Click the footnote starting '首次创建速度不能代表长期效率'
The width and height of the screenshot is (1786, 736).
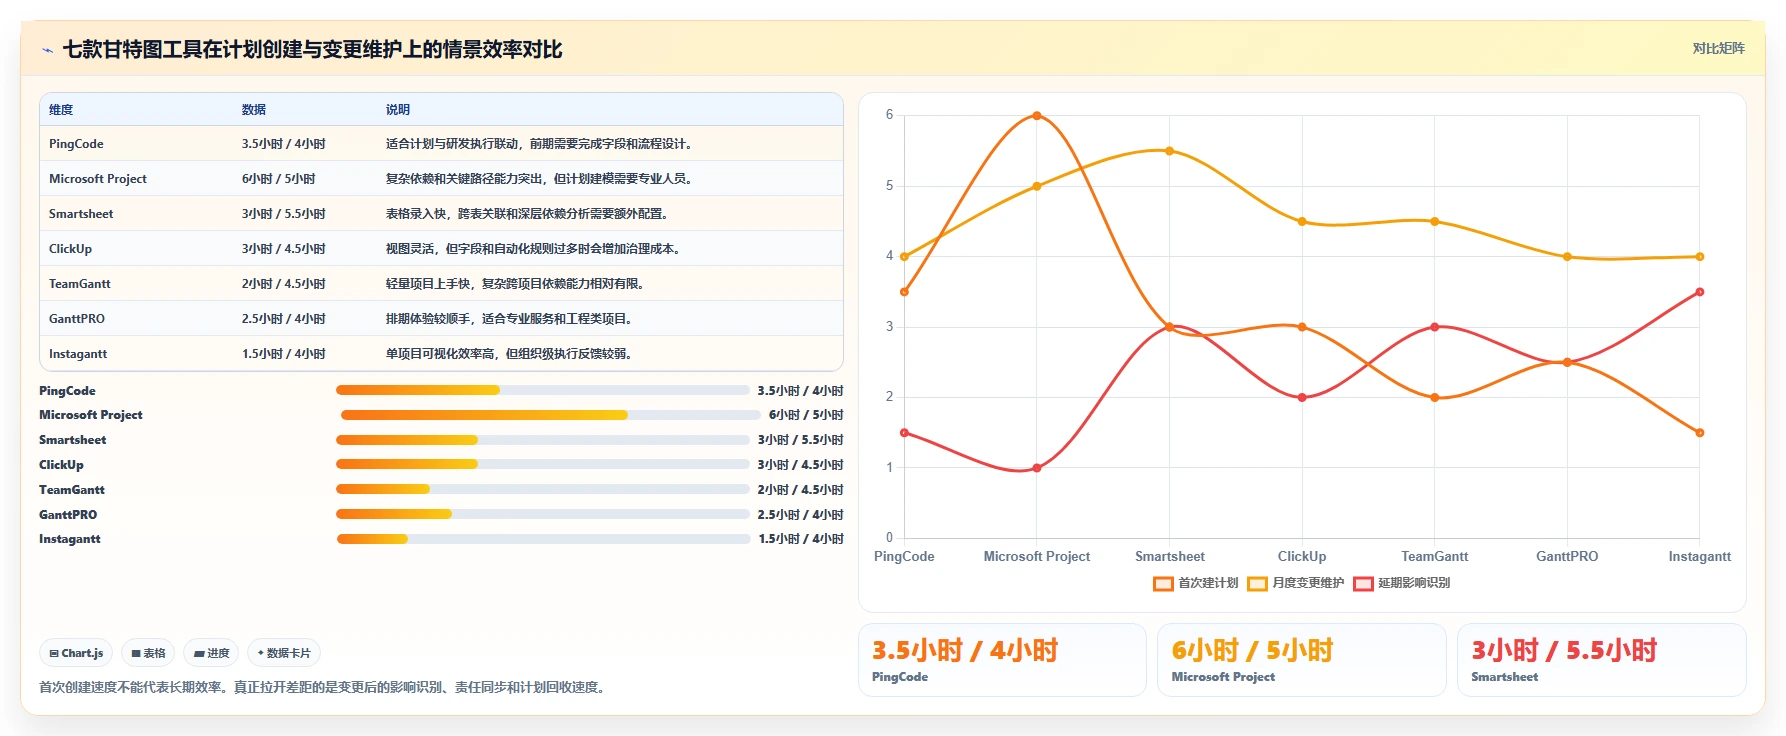tap(323, 688)
